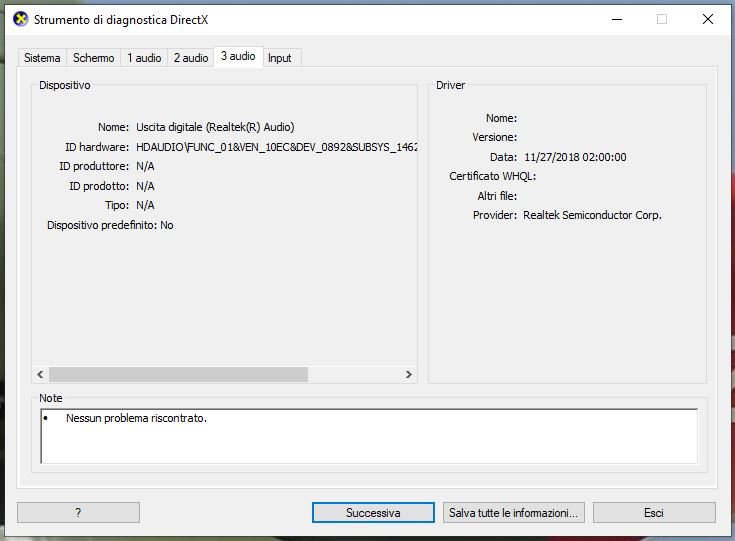Image resolution: width=735 pixels, height=541 pixels.
Task: Click the ID prodotto N/A value
Action: (x=145, y=186)
